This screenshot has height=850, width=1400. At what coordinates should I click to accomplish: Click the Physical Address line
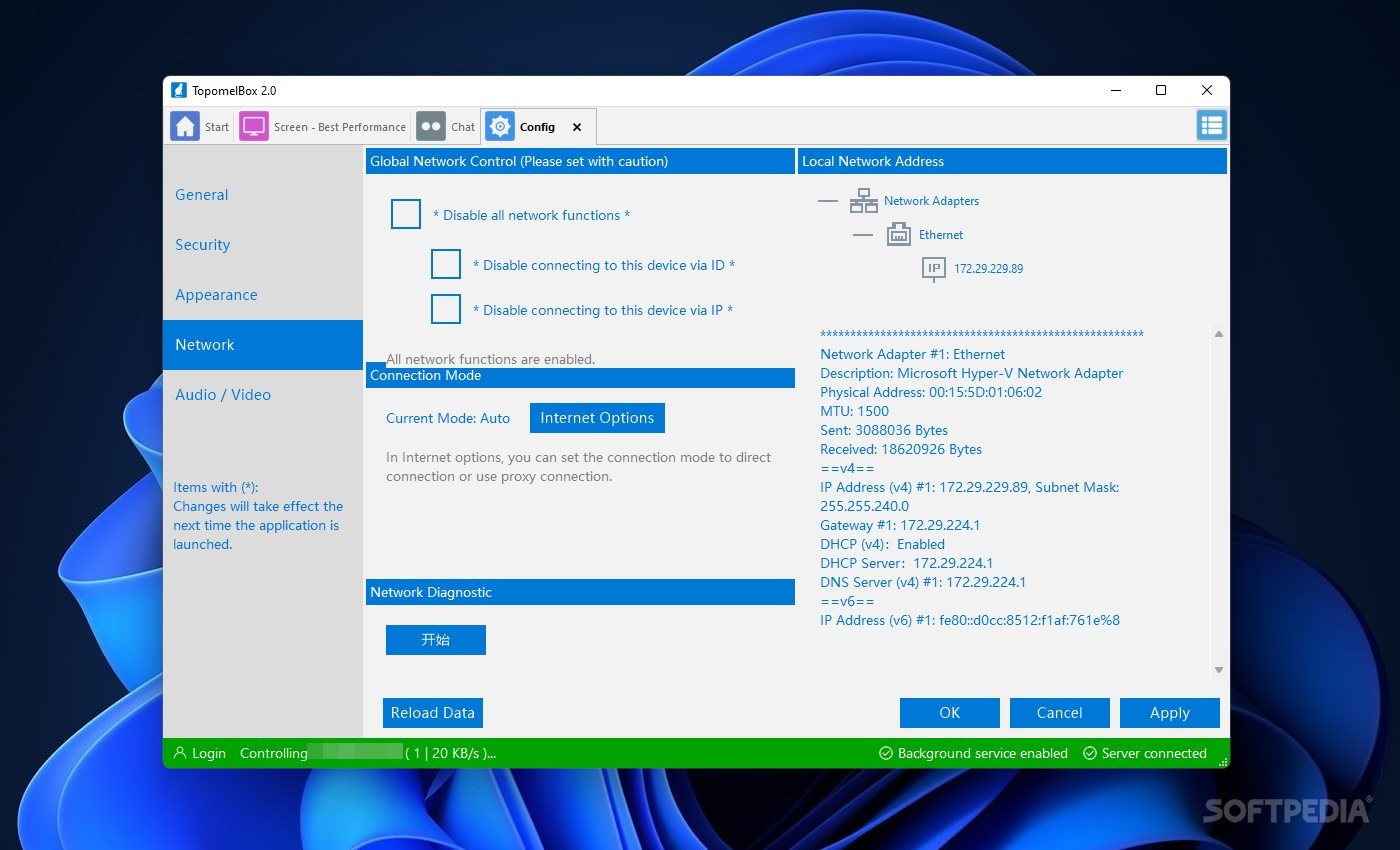[x=931, y=392]
